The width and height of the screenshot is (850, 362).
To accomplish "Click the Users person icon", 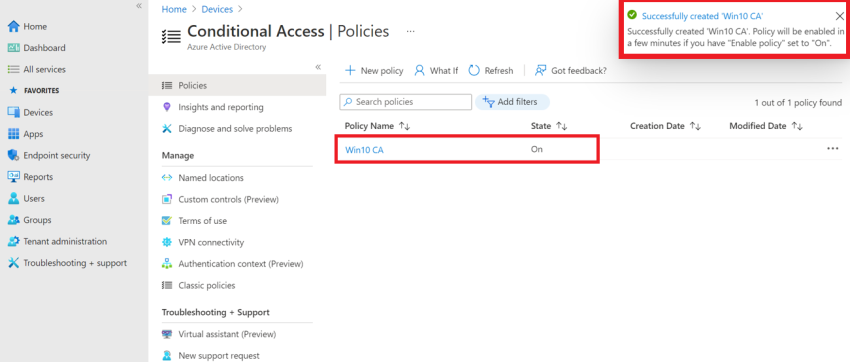I will point(14,198).
